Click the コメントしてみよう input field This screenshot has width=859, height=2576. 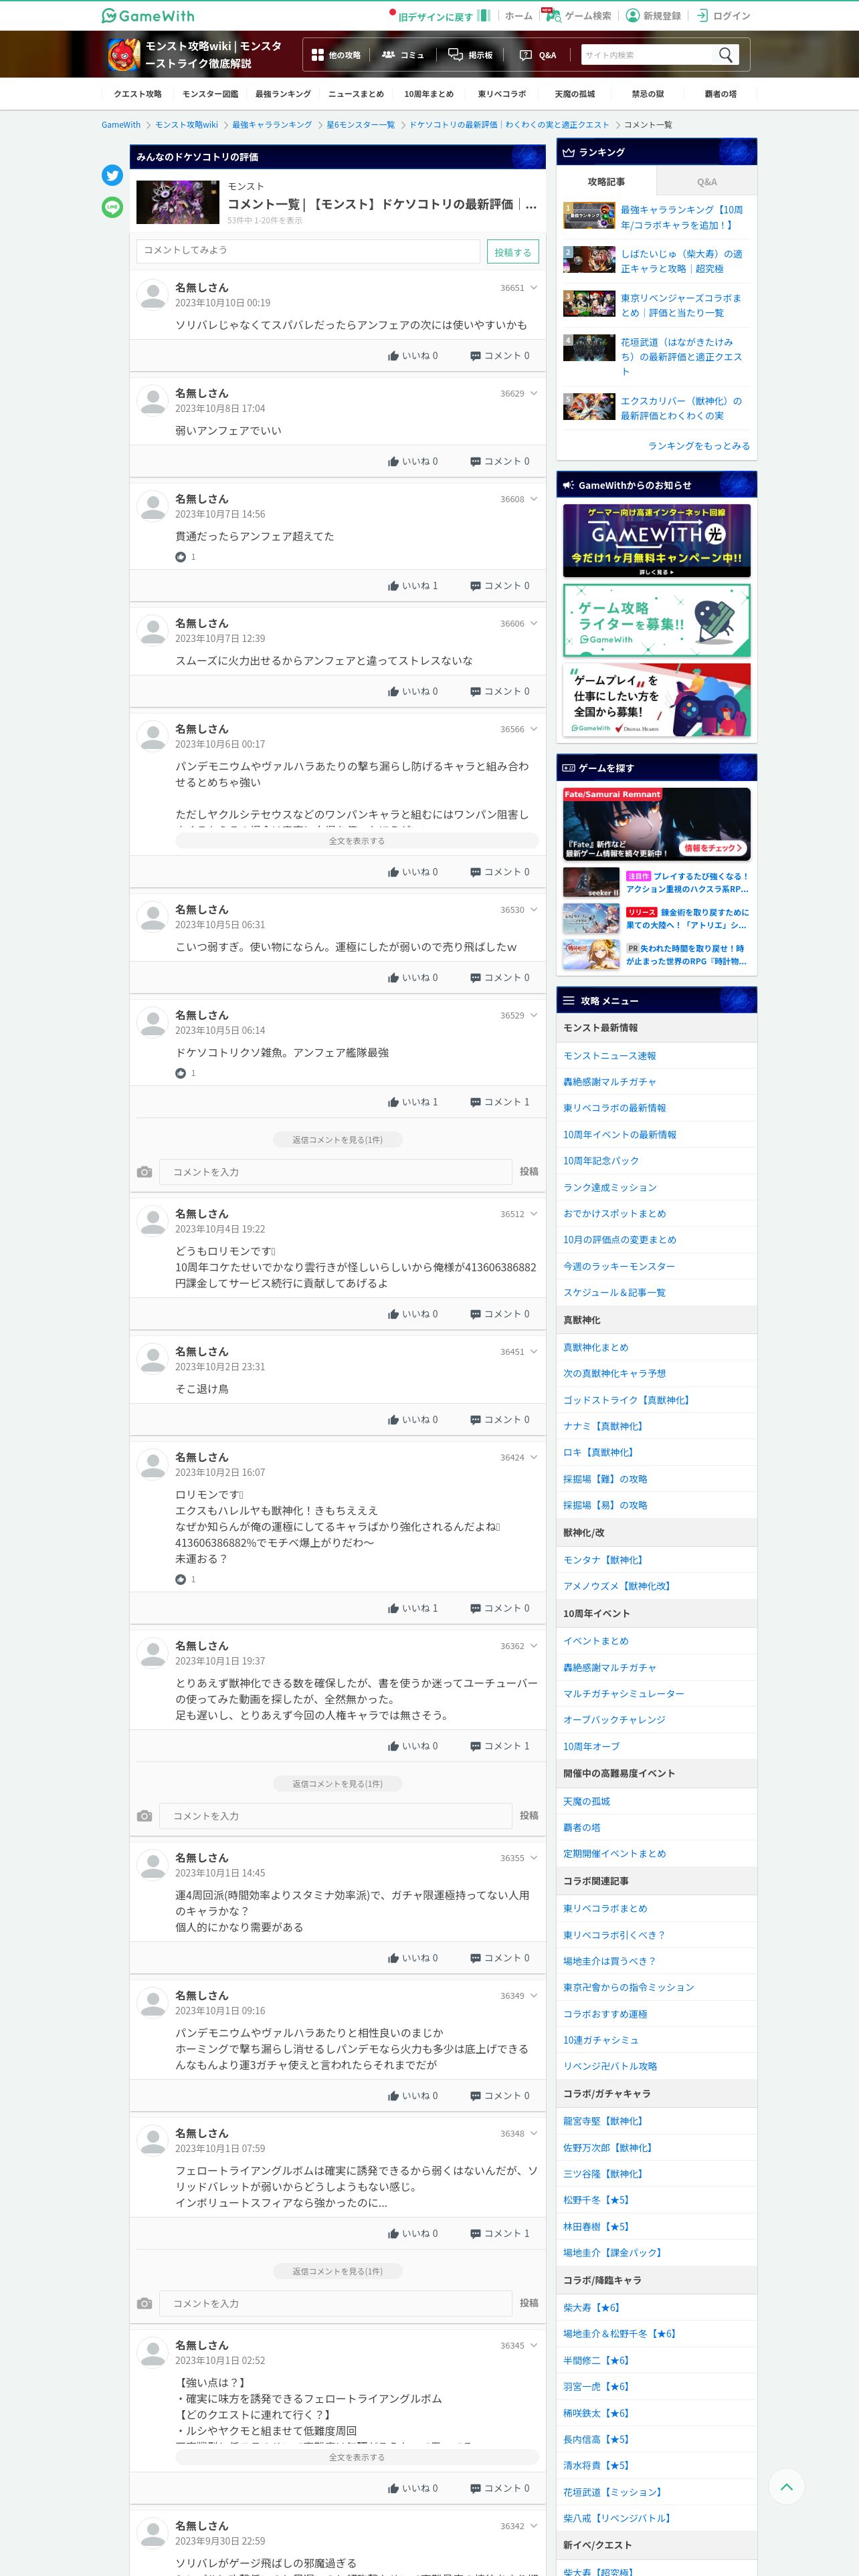tap(308, 251)
